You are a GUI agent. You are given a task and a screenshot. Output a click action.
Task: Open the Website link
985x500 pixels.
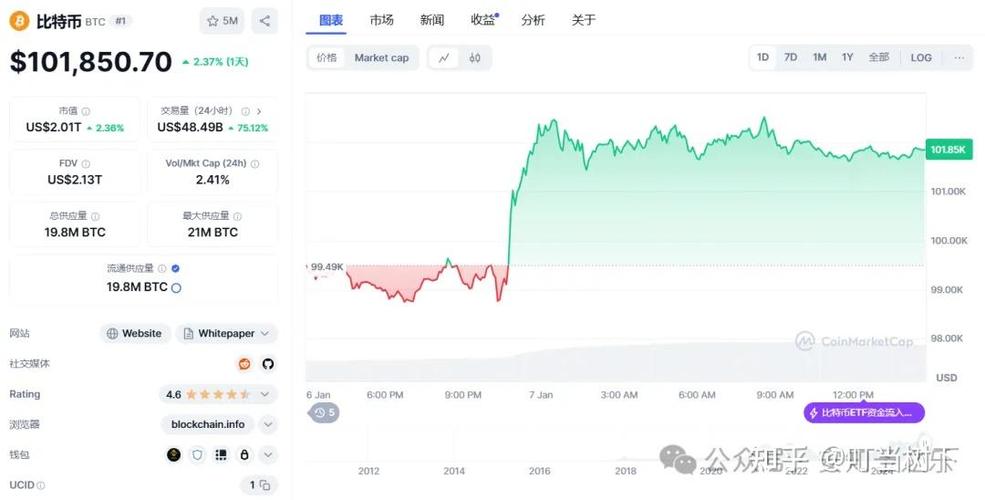[134, 333]
